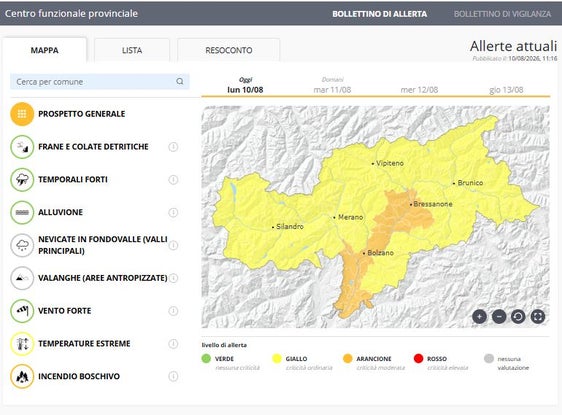Switch to the Lista tab

pyautogui.click(x=132, y=50)
